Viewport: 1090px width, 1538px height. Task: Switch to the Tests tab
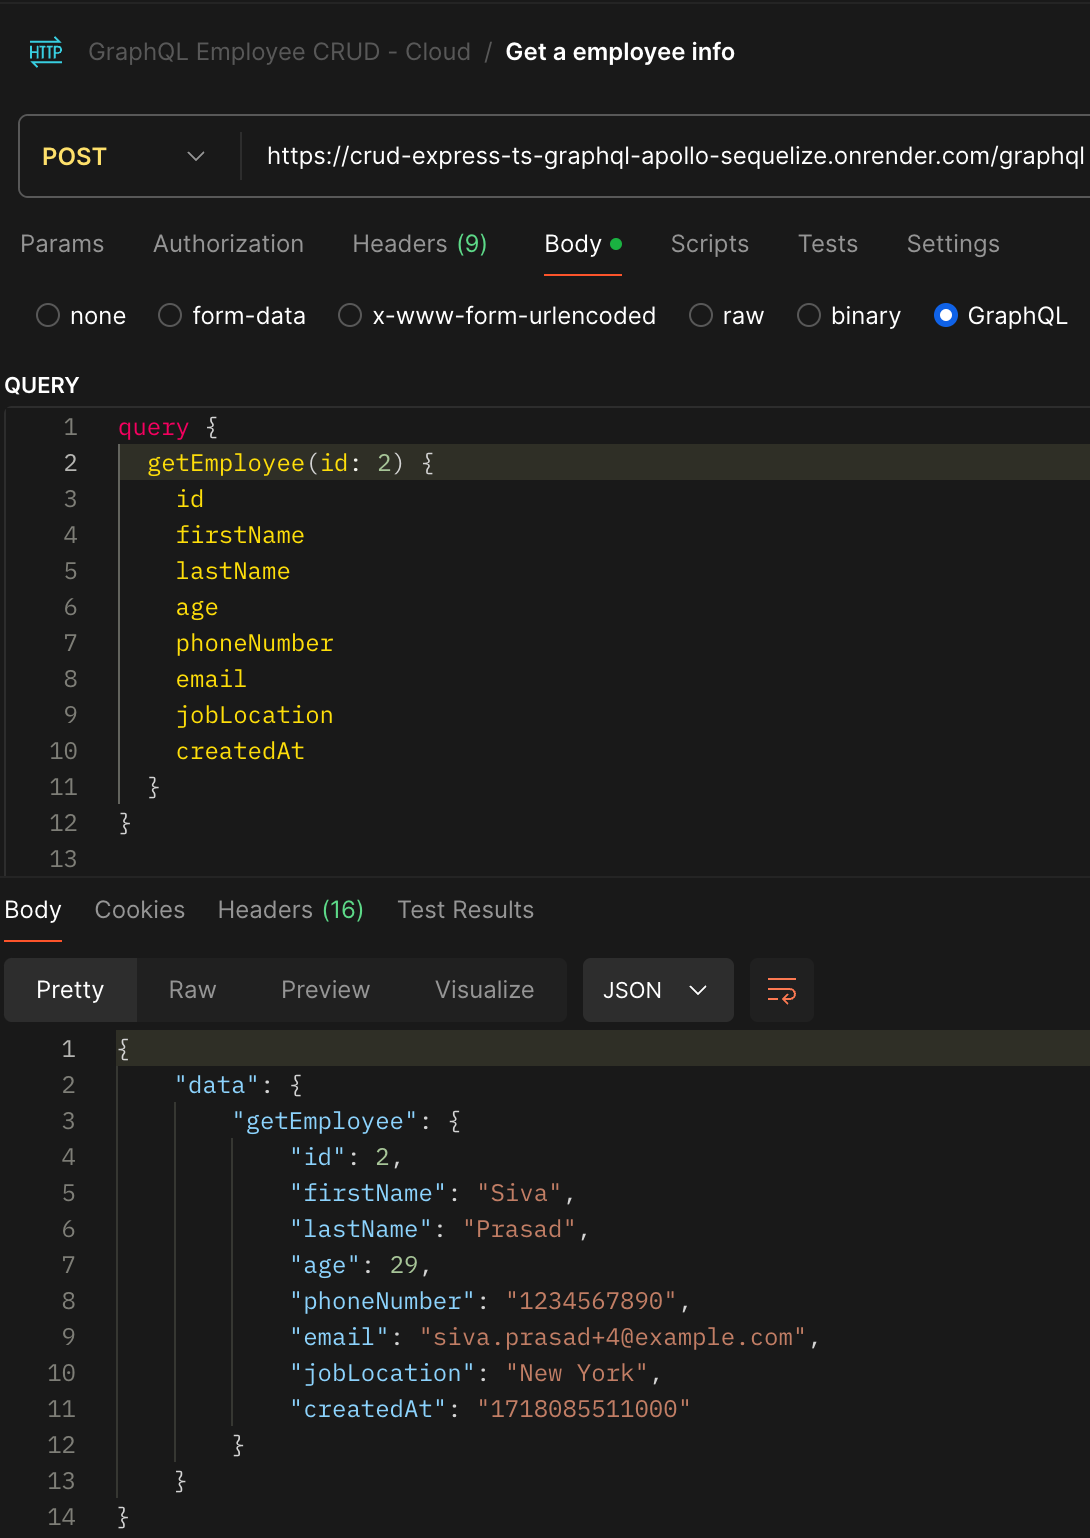828,244
